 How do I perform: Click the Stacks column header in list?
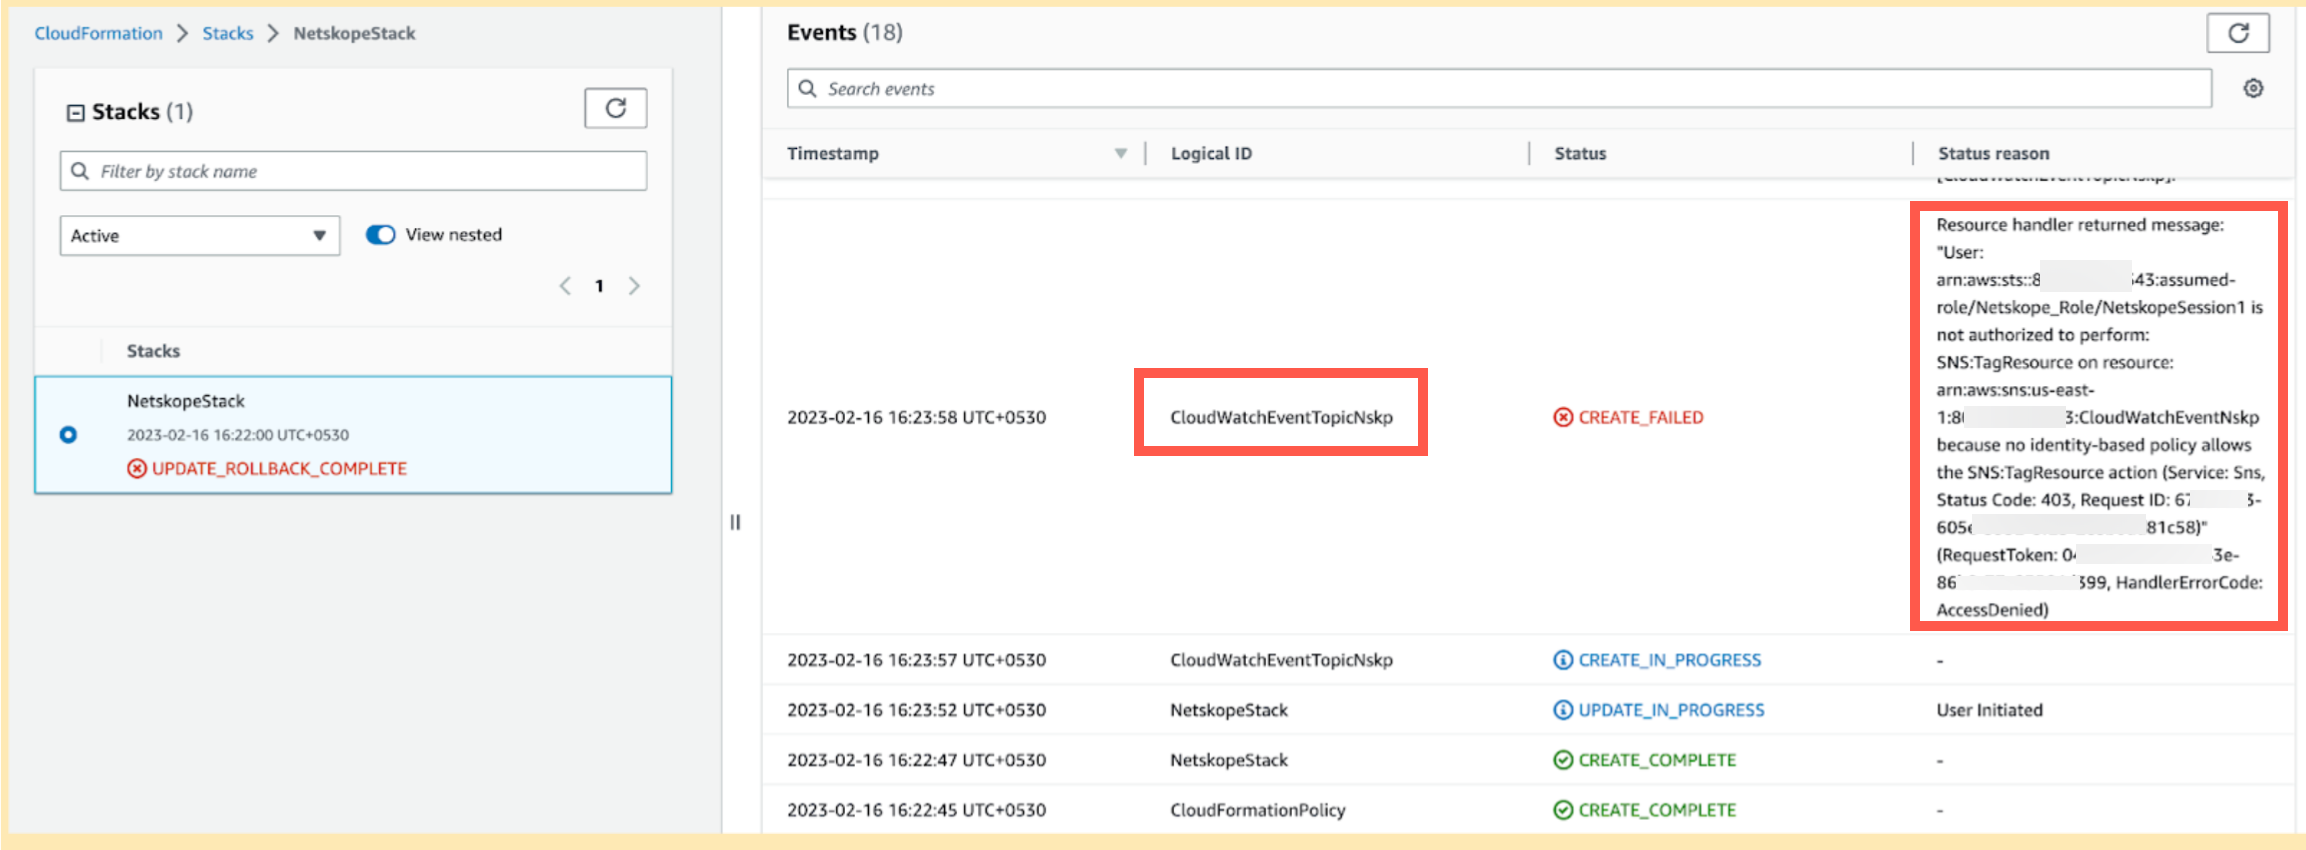point(153,351)
